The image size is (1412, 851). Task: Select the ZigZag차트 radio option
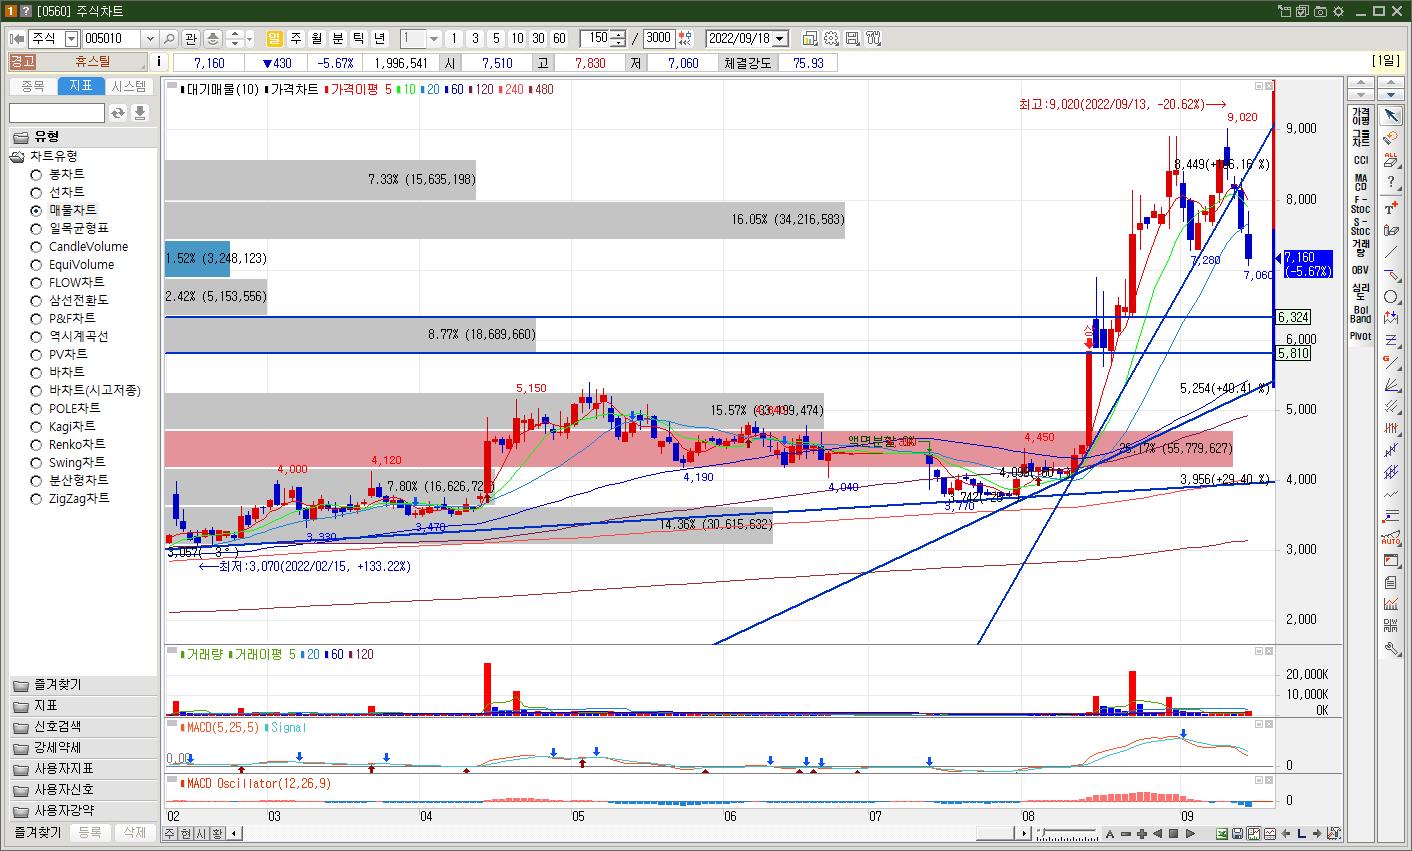[x=36, y=498]
